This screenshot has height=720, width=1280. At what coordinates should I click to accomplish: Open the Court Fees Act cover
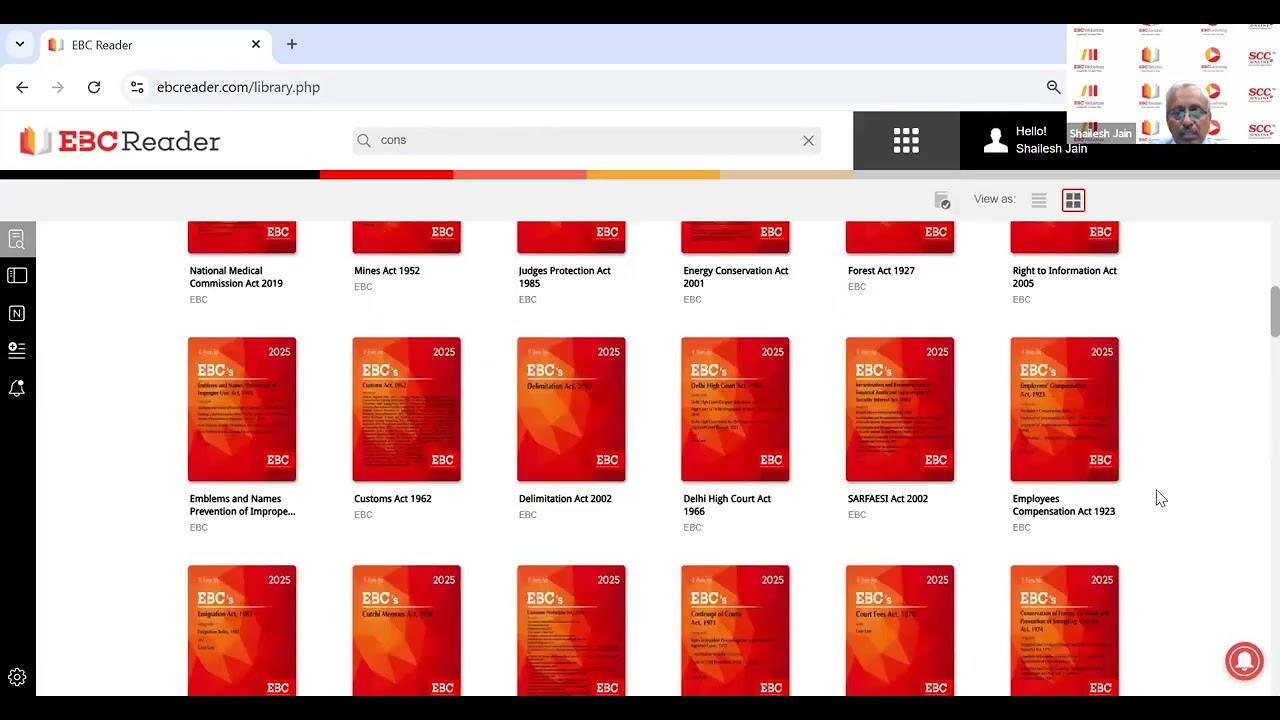(900, 630)
